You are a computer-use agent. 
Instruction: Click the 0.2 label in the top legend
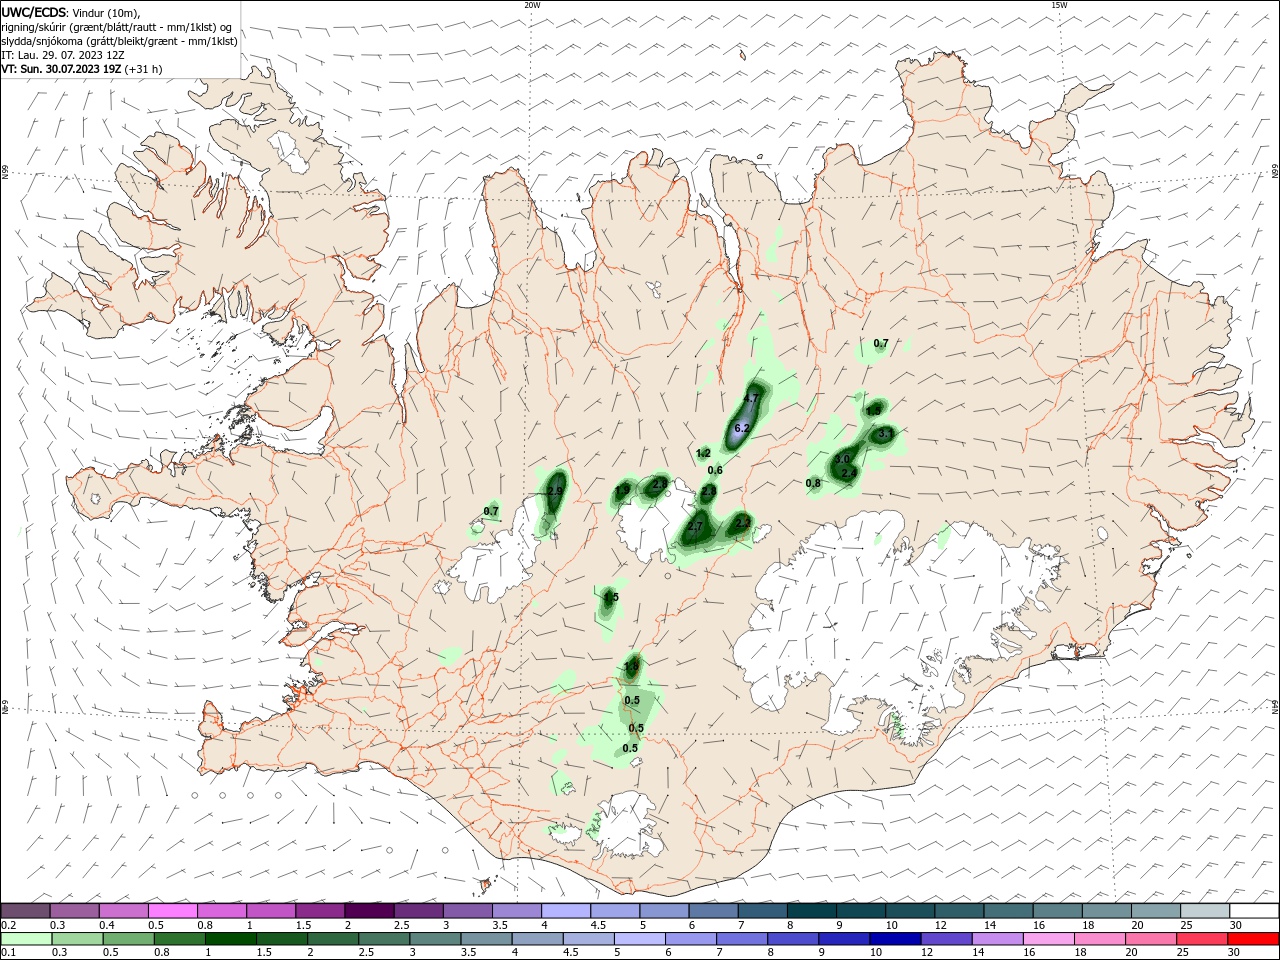(9, 925)
